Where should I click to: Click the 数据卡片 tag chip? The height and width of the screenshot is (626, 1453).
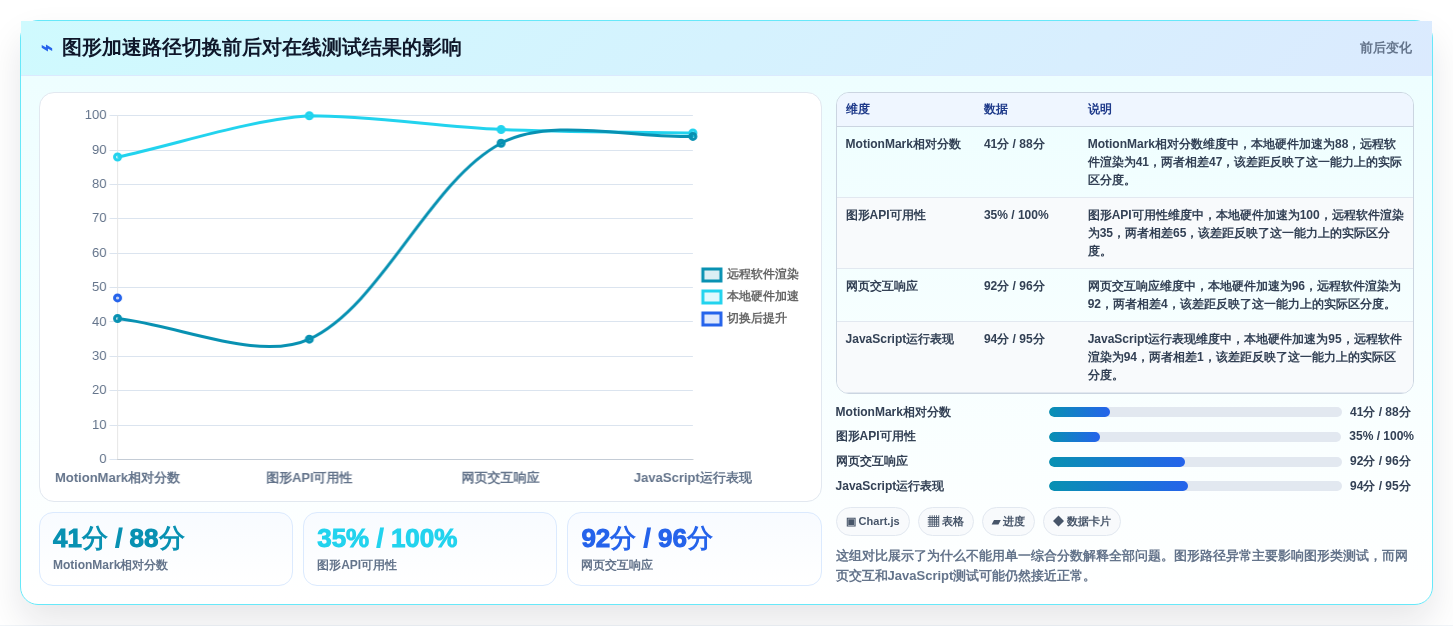pos(1081,521)
